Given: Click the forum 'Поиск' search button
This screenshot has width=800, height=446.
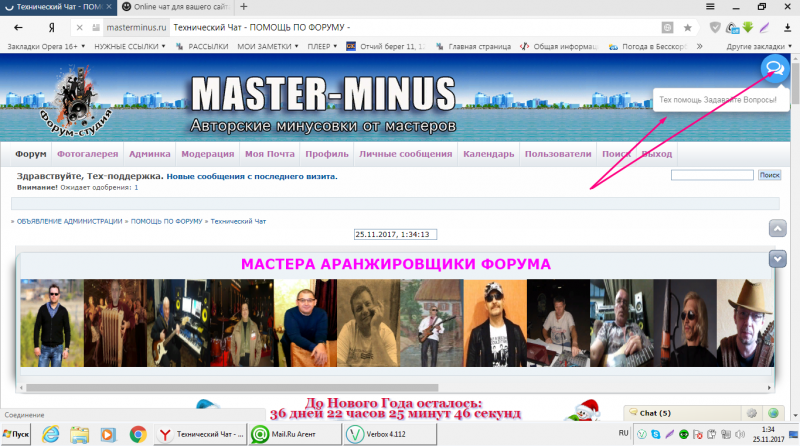Looking at the screenshot, I should click(769, 175).
